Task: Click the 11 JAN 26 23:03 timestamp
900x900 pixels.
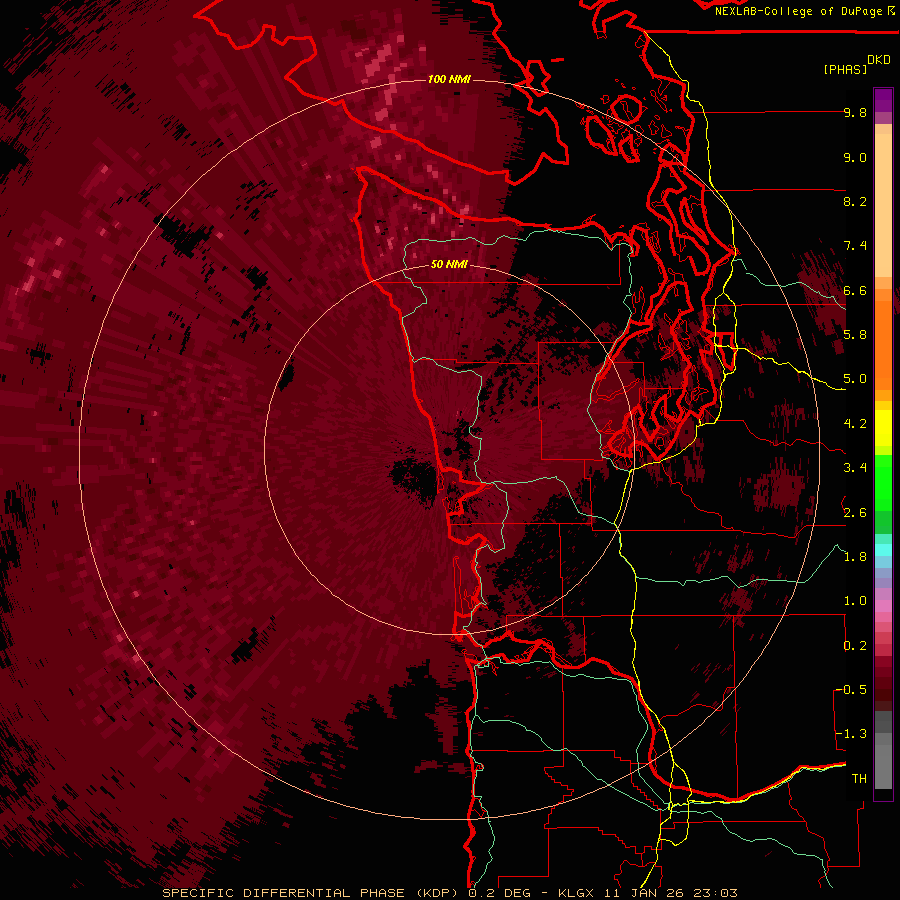Action: click(x=670, y=893)
